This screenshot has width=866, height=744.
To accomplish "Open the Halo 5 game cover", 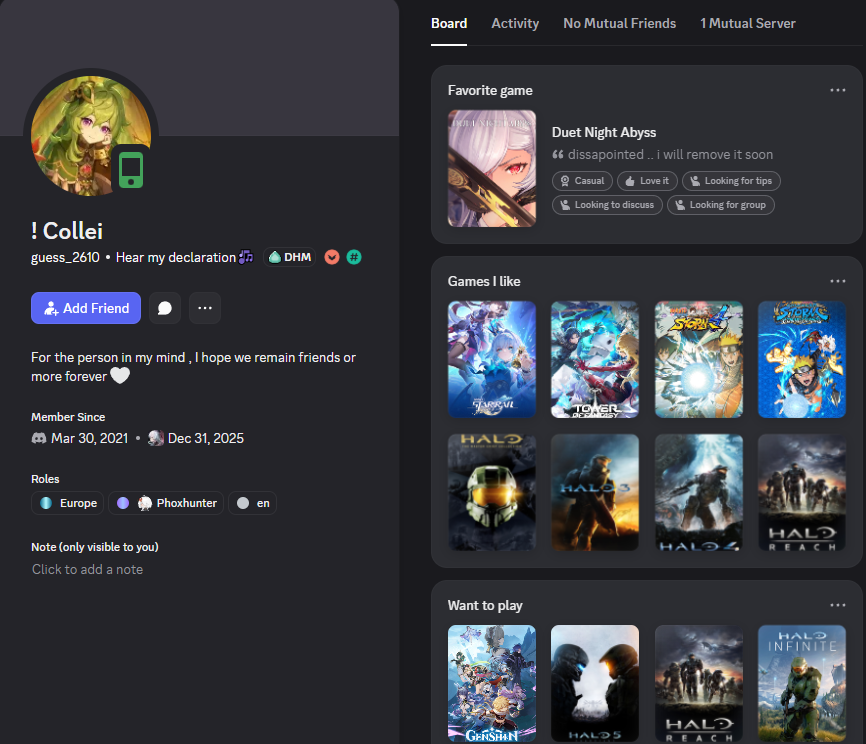I will tap(595, 683).
